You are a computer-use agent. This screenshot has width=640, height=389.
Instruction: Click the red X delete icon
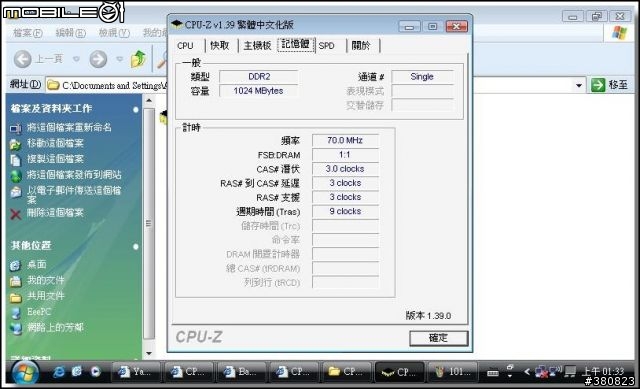[16, 214]
